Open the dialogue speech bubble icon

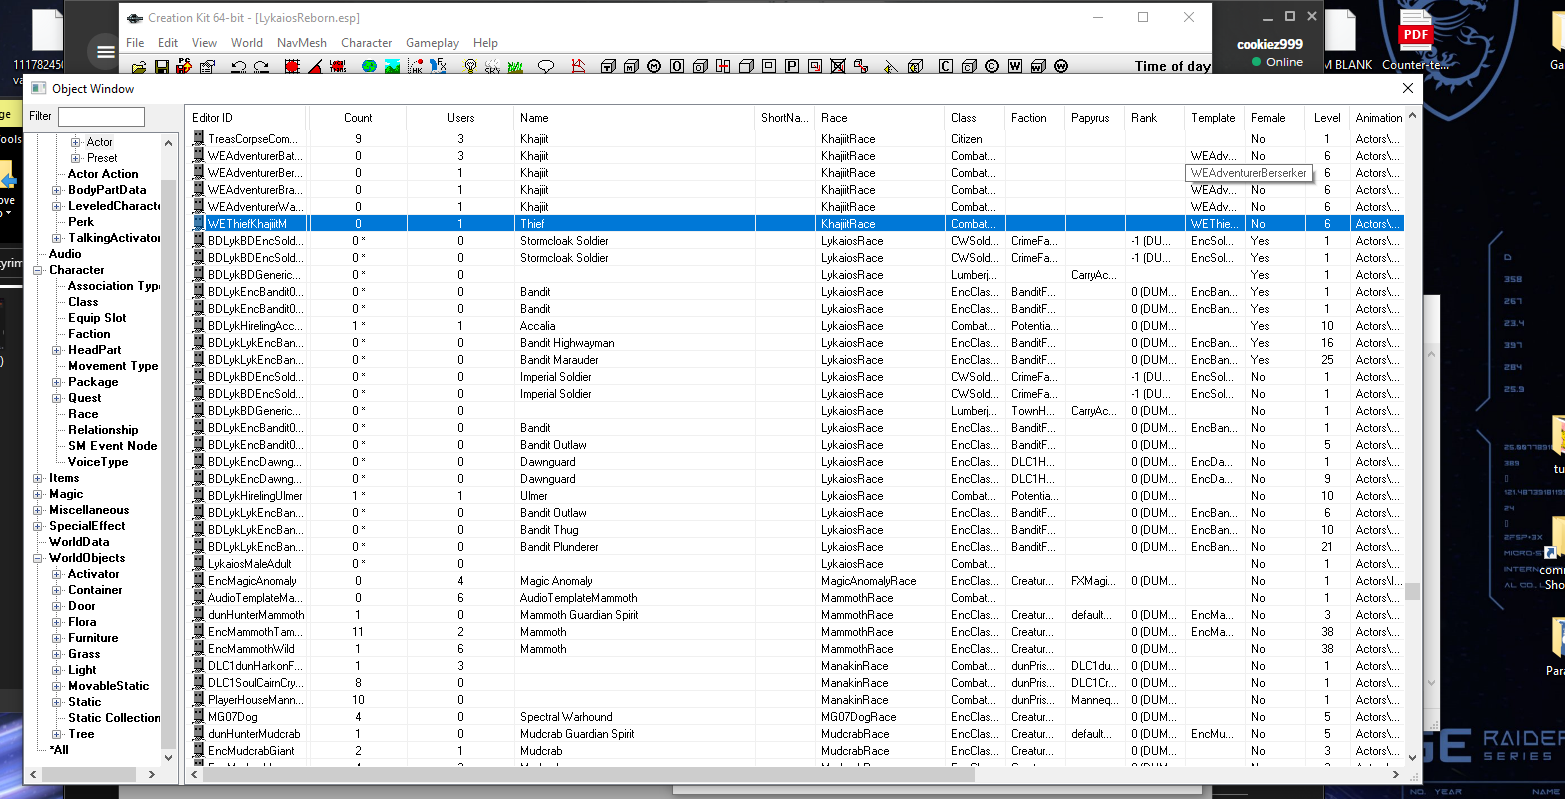pos(546,67)
